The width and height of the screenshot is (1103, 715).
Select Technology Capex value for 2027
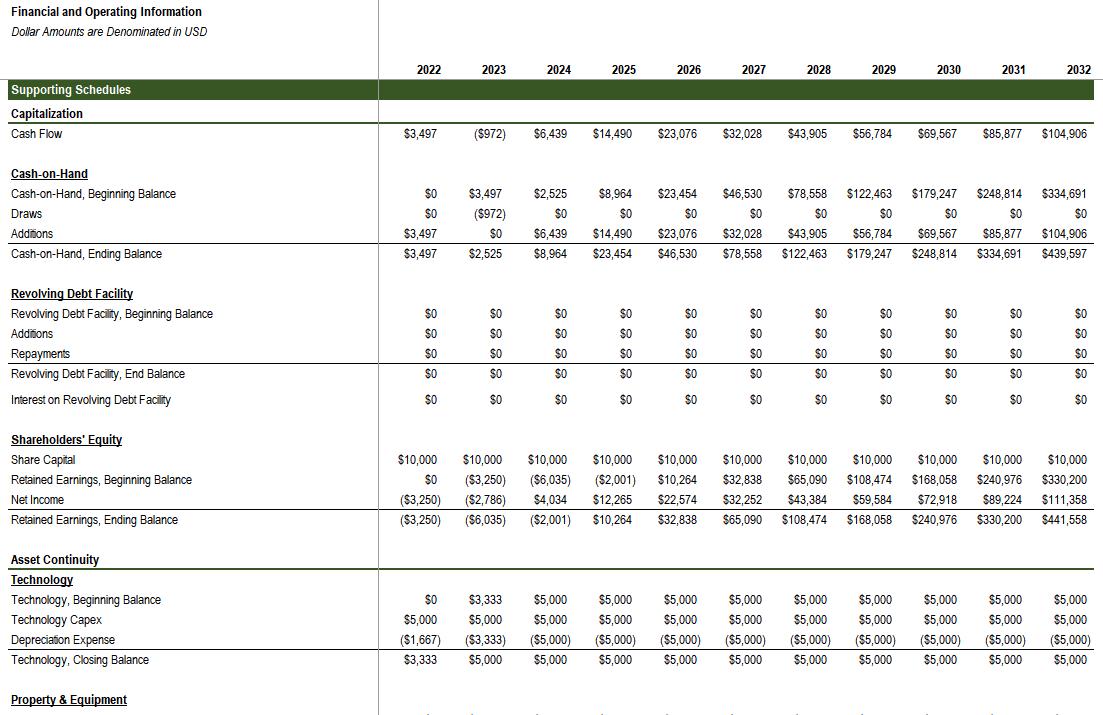click(x=745, y=620)
